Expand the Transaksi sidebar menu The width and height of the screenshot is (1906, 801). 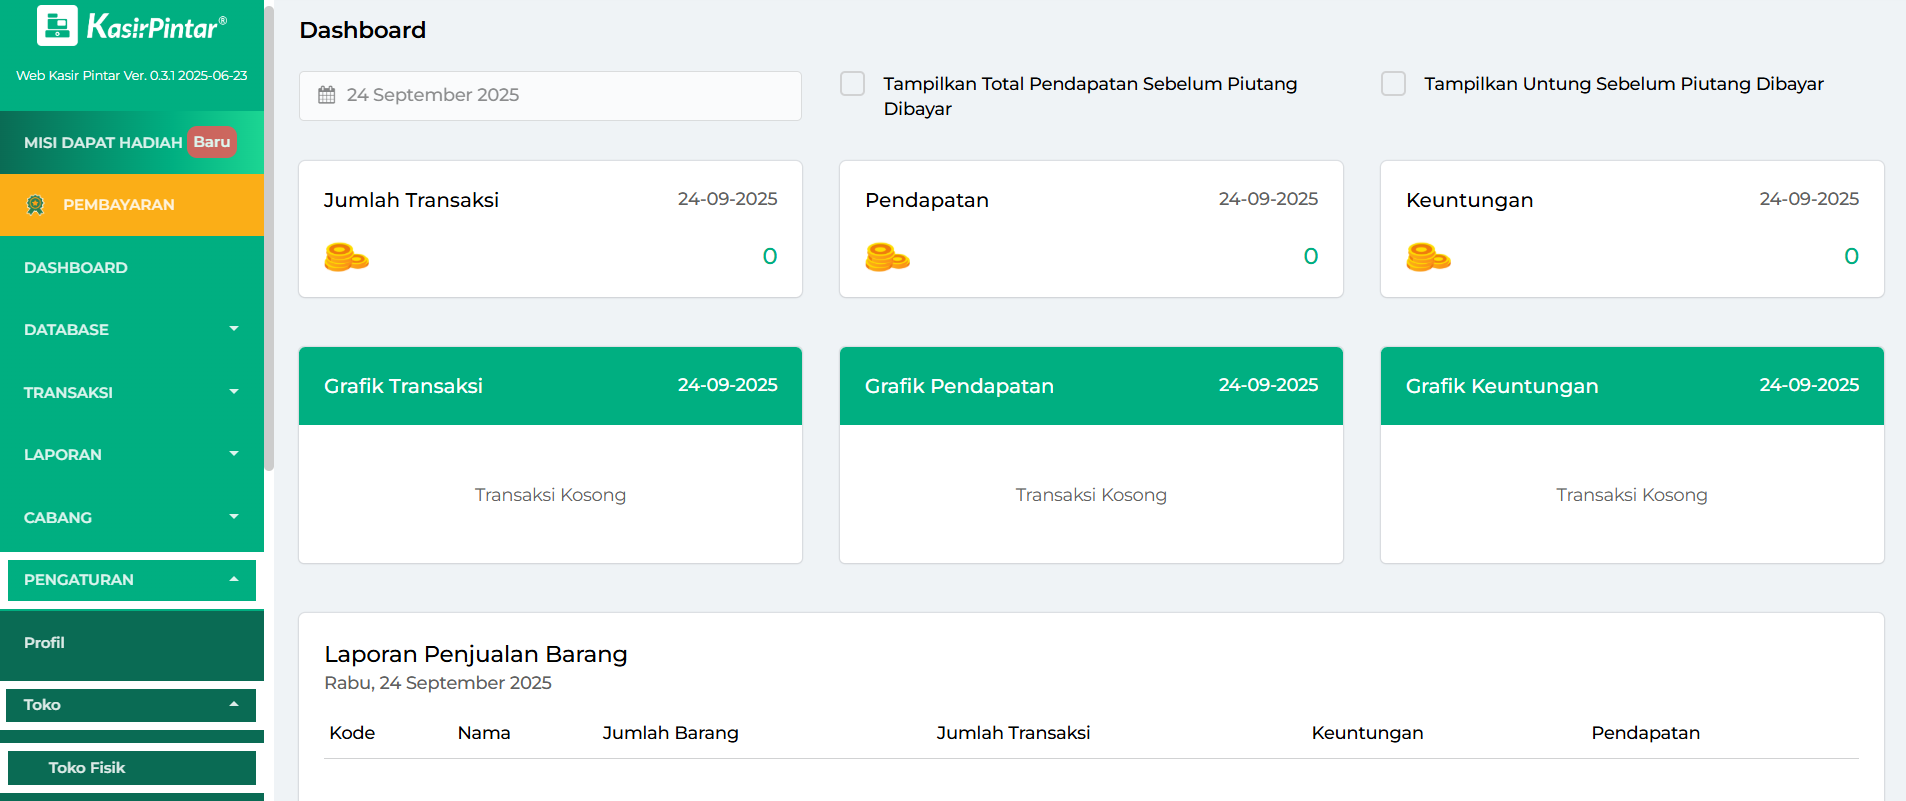pos(131,392)
